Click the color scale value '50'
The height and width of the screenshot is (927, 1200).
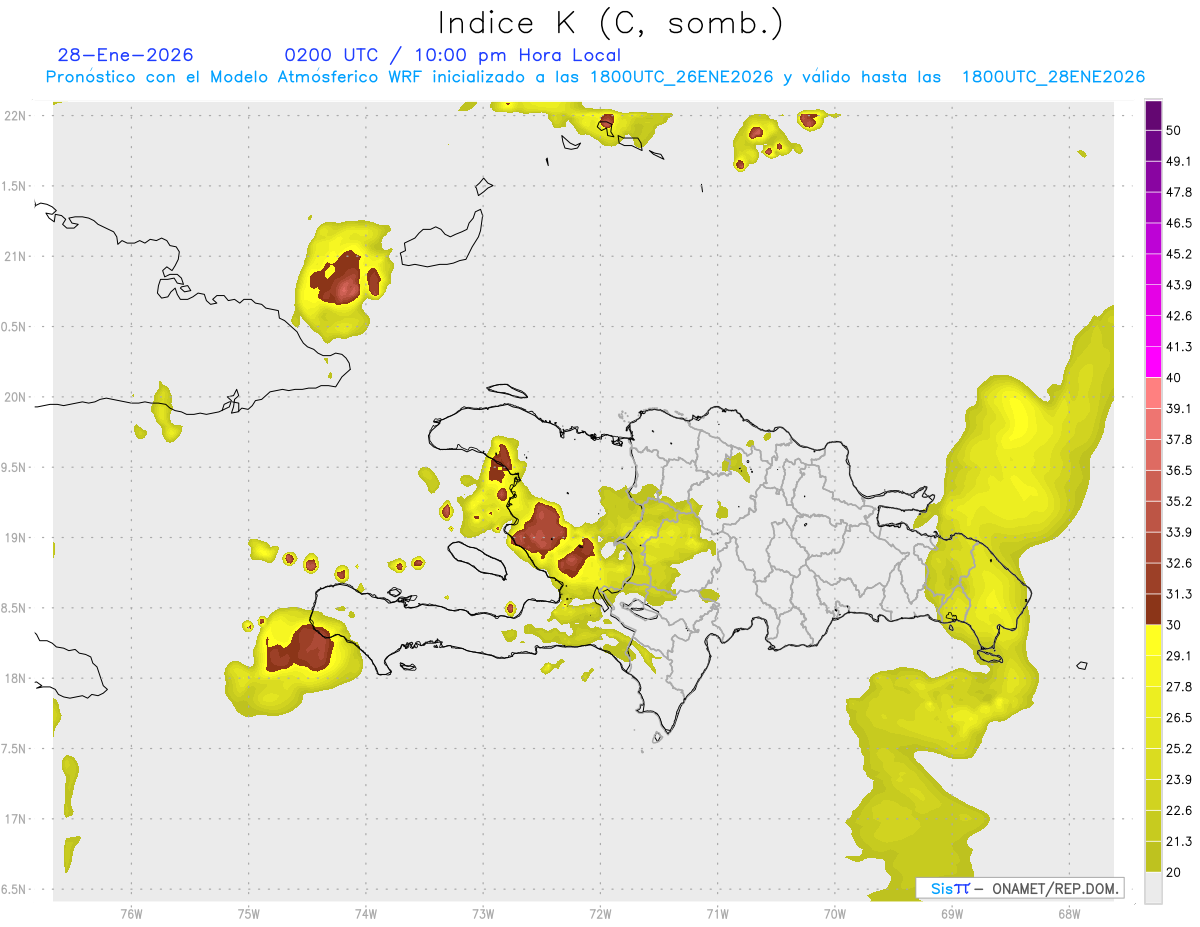[1173, 130]
